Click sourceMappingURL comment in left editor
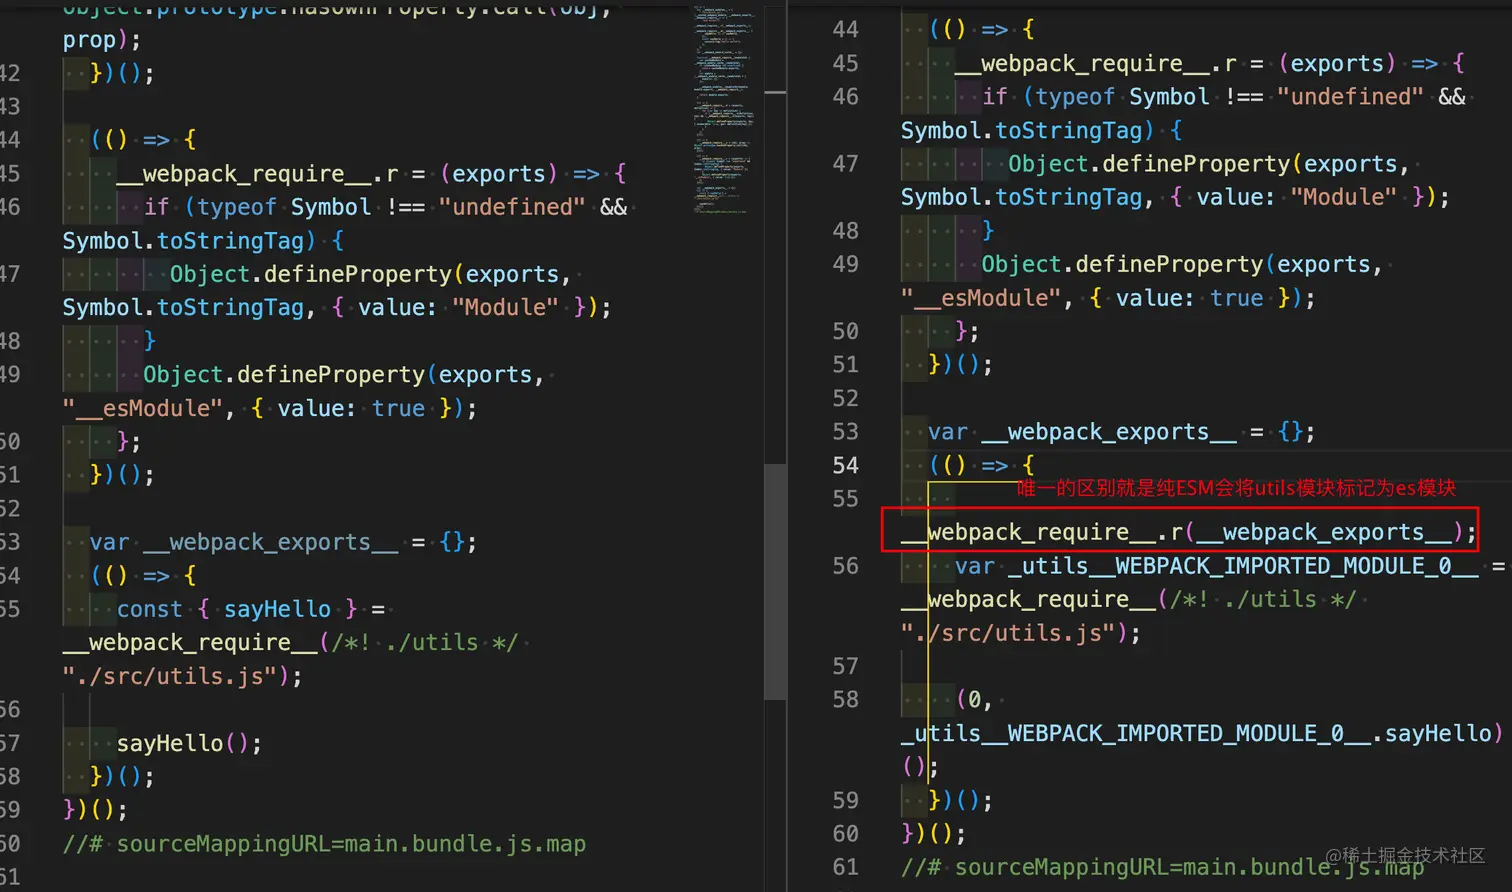Viewport: 1512px width, 892px height. 324,844
